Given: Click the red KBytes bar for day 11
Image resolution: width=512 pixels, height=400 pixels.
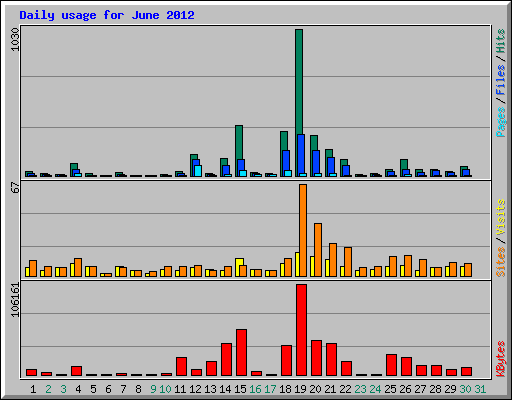Looking at the screenshot, I should coord(181,367).
